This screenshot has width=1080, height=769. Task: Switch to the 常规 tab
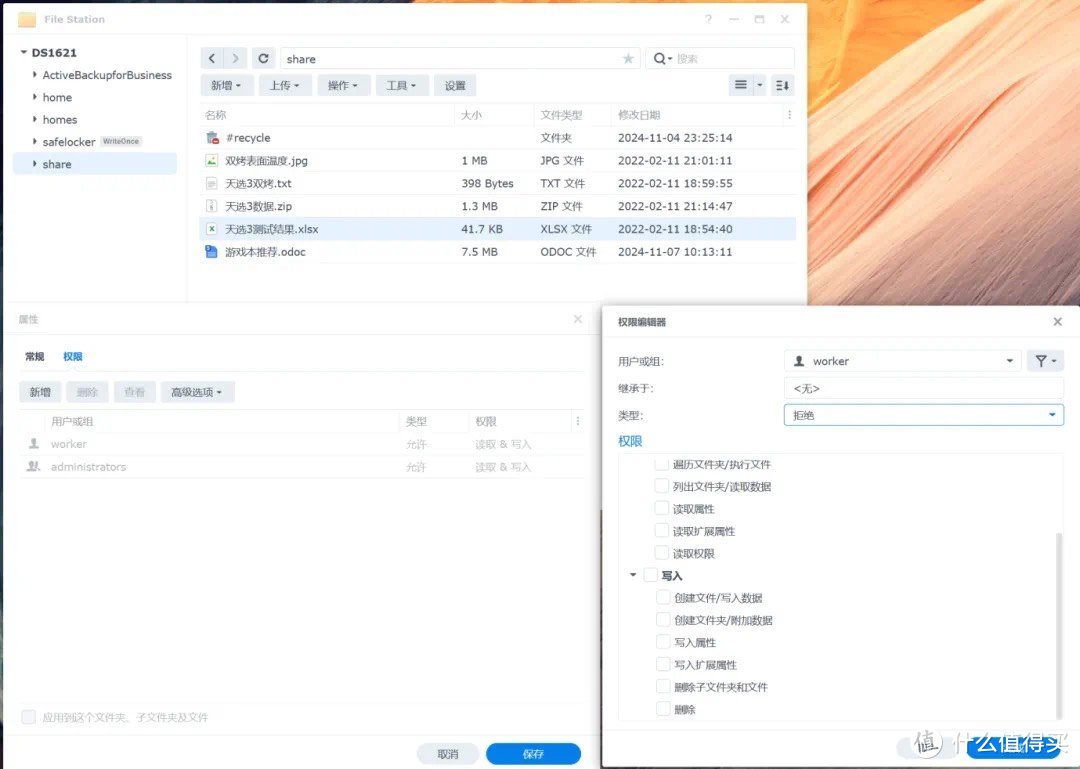click(34, 356)
